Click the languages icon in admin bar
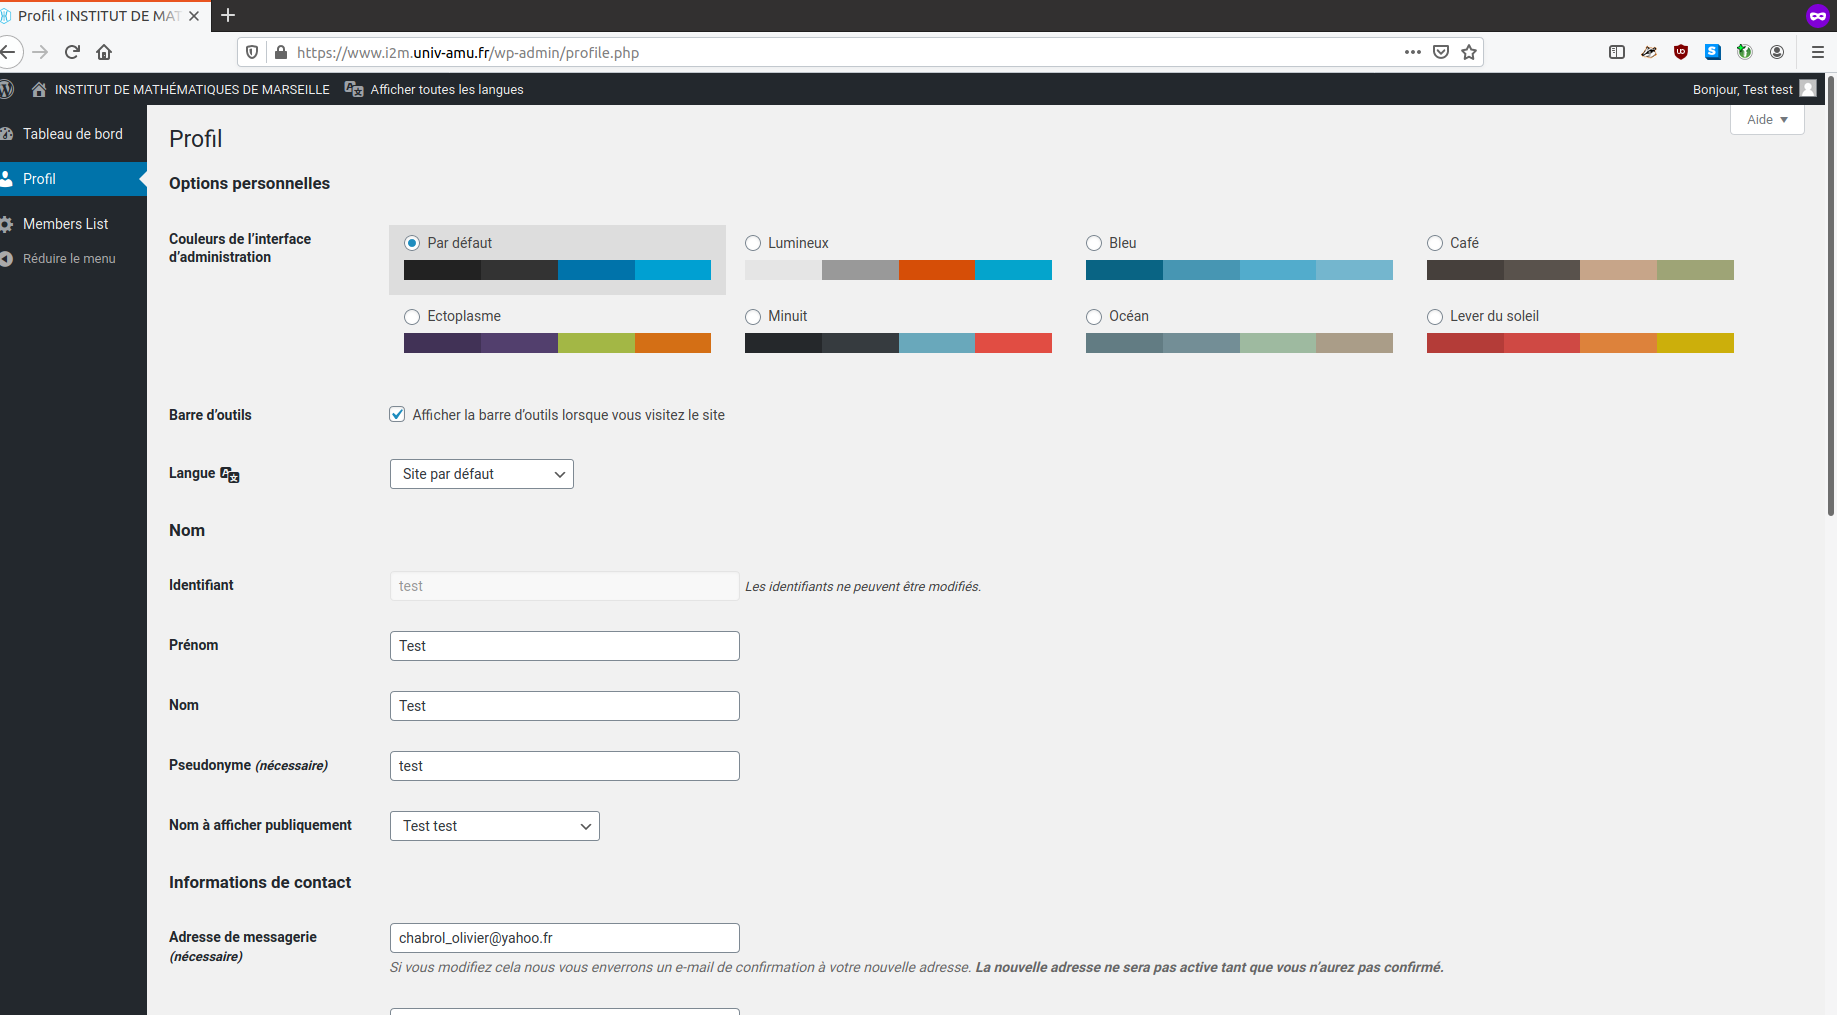 click(x=354, y=89)
